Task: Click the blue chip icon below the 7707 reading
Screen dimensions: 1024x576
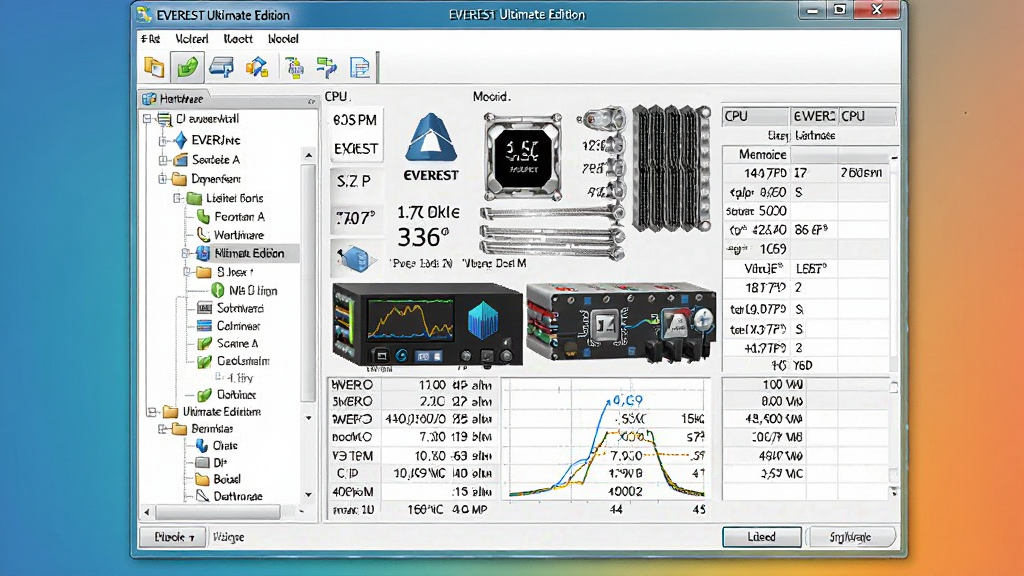Action: (x=357, y=259)
